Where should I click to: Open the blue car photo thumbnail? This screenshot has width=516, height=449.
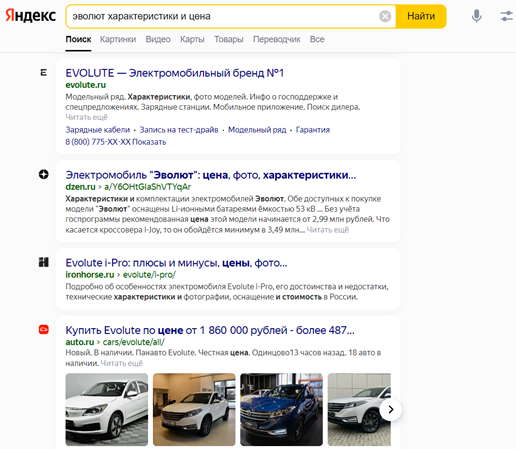point(281,409)
